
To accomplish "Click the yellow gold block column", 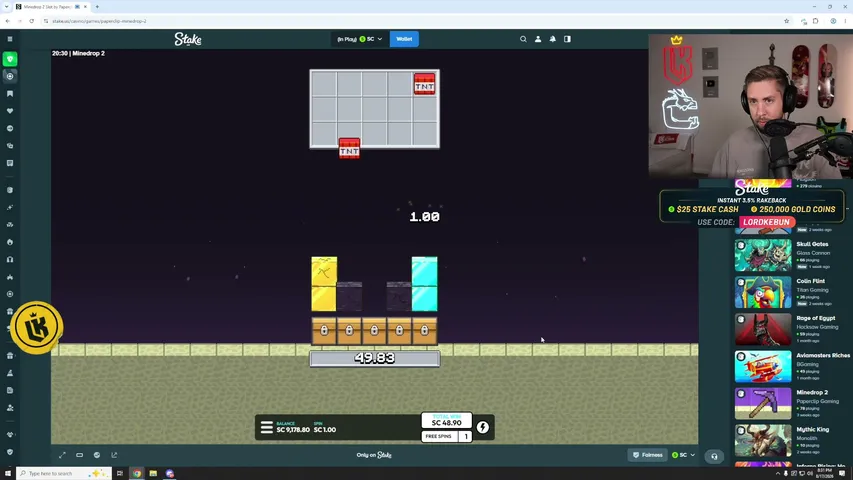I will coord(324,284).
